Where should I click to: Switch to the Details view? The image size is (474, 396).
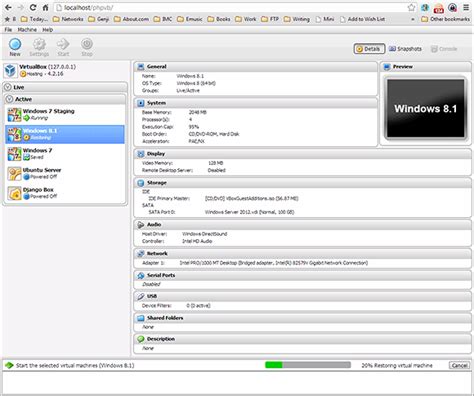tap(369, 49)
